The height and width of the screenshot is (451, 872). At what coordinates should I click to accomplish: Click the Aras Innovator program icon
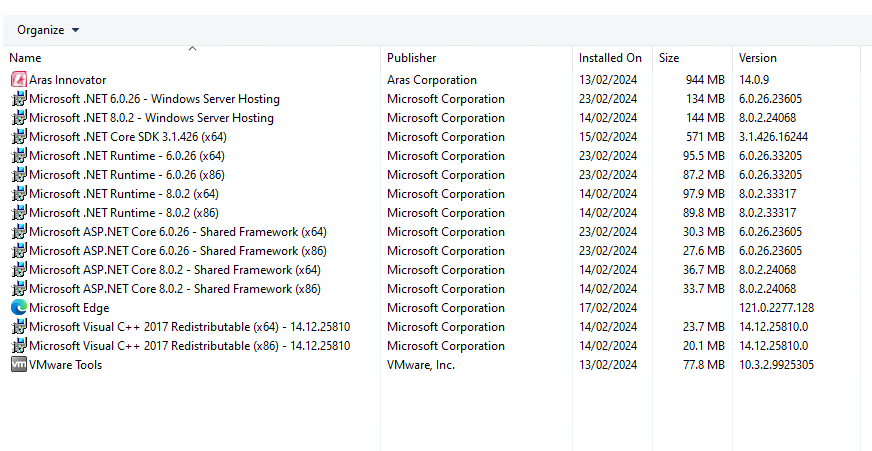(x=18, y=80)
